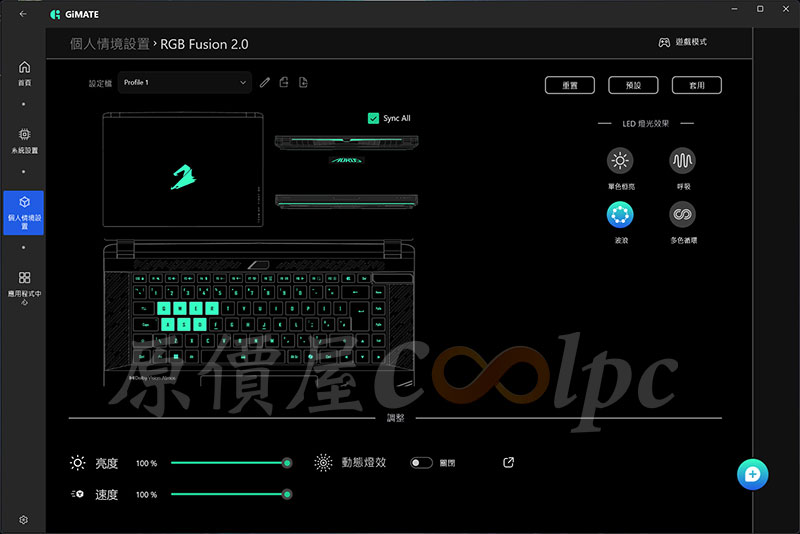Click the 套用 apply button

tap(696, 85)
